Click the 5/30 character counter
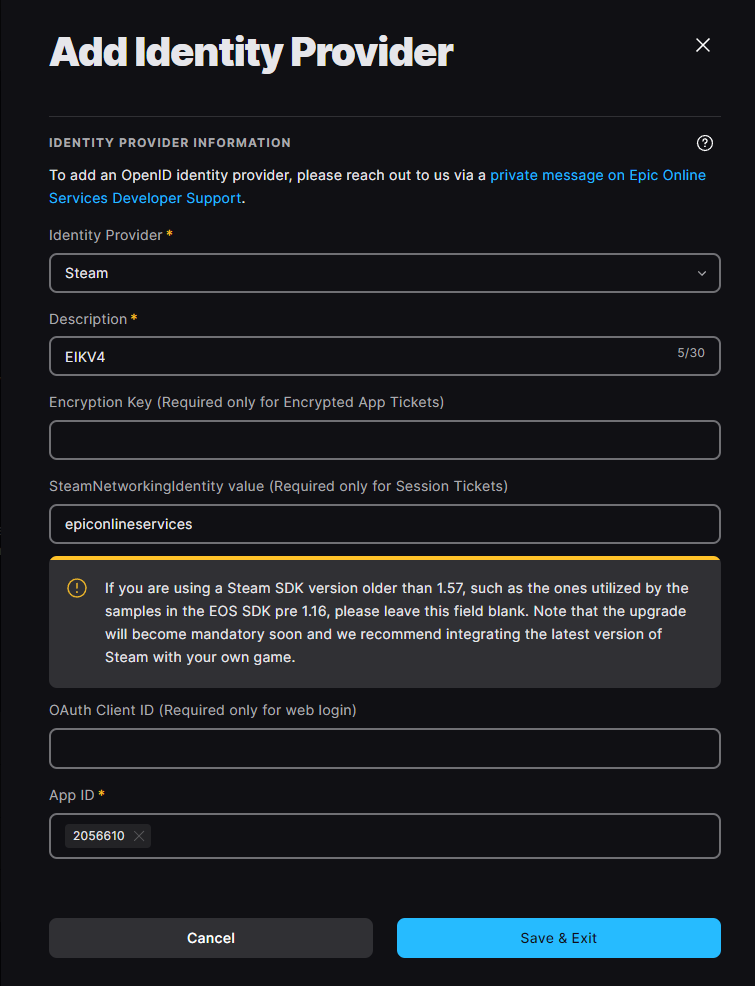 point(691,353)
